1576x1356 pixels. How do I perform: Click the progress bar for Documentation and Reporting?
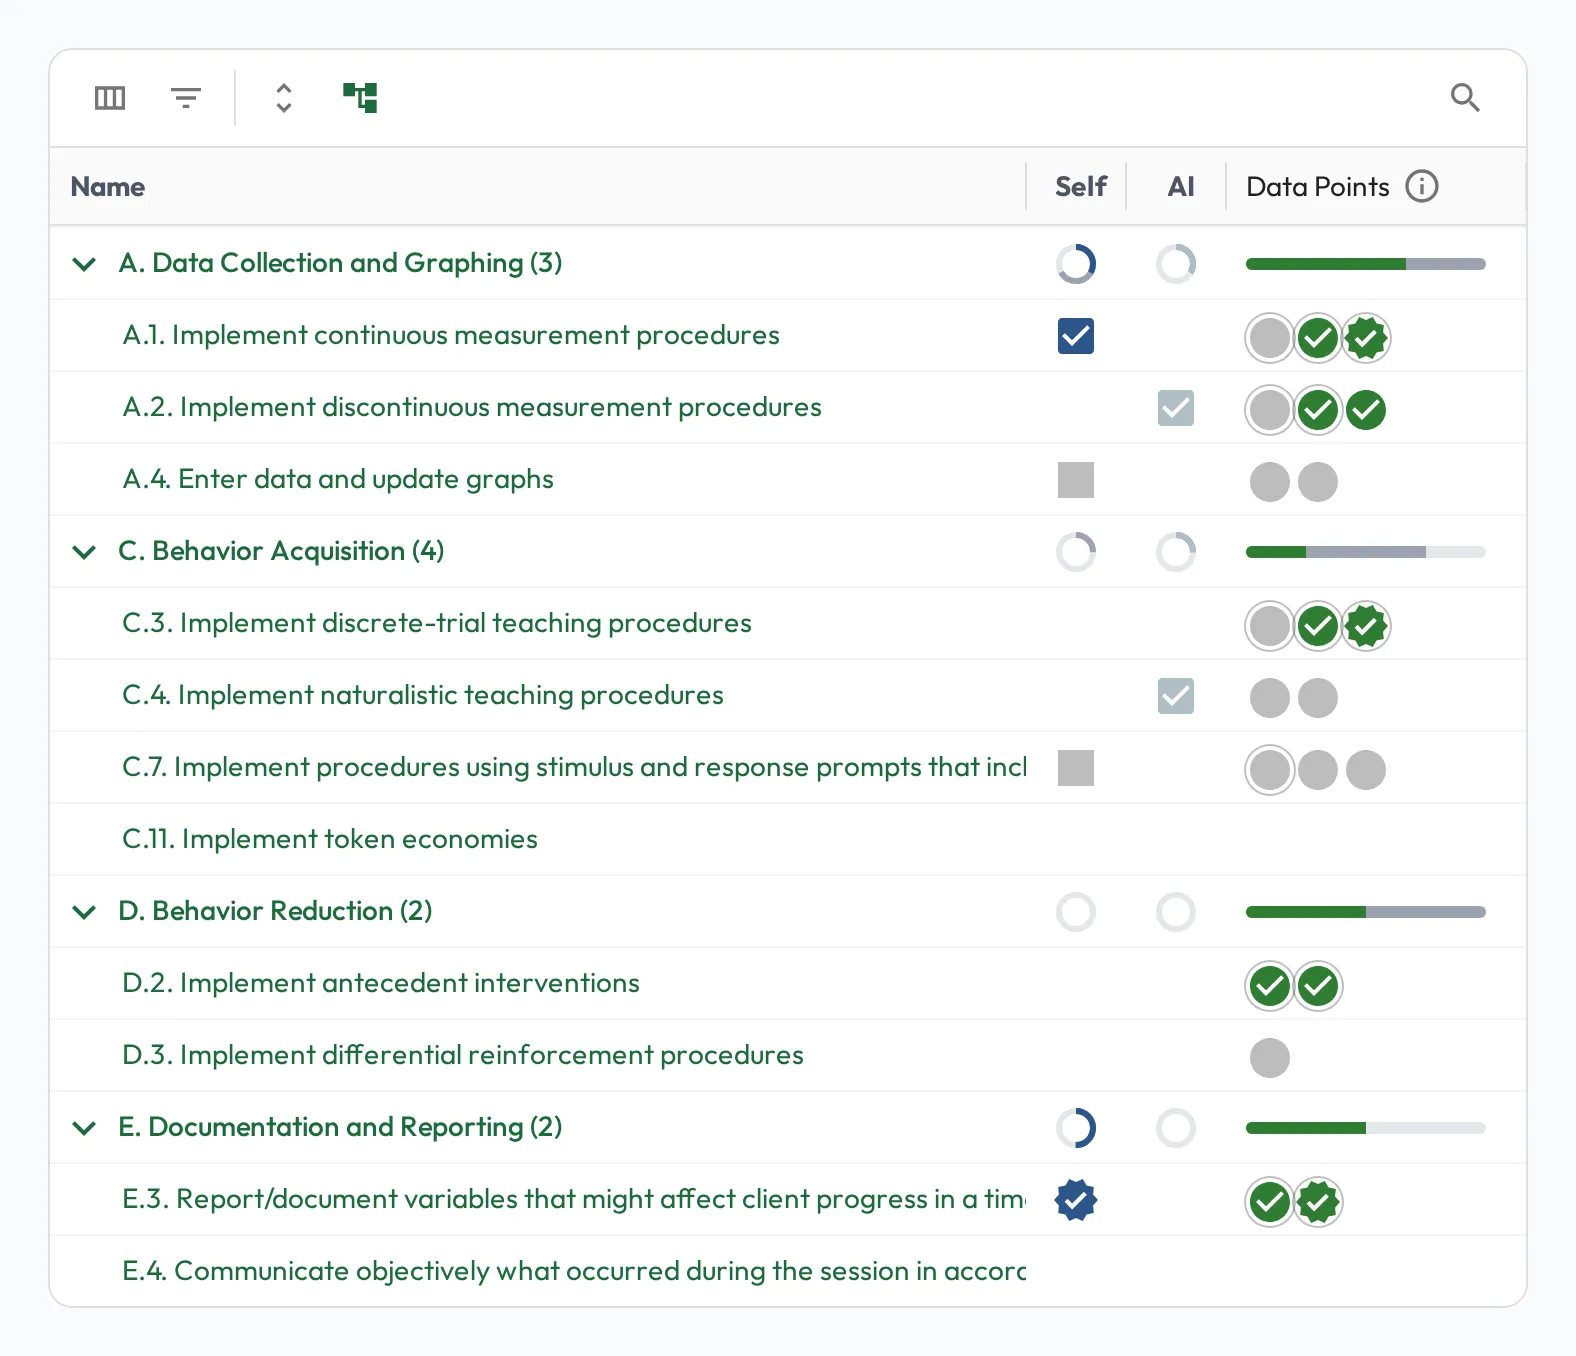point(1366,1128)
